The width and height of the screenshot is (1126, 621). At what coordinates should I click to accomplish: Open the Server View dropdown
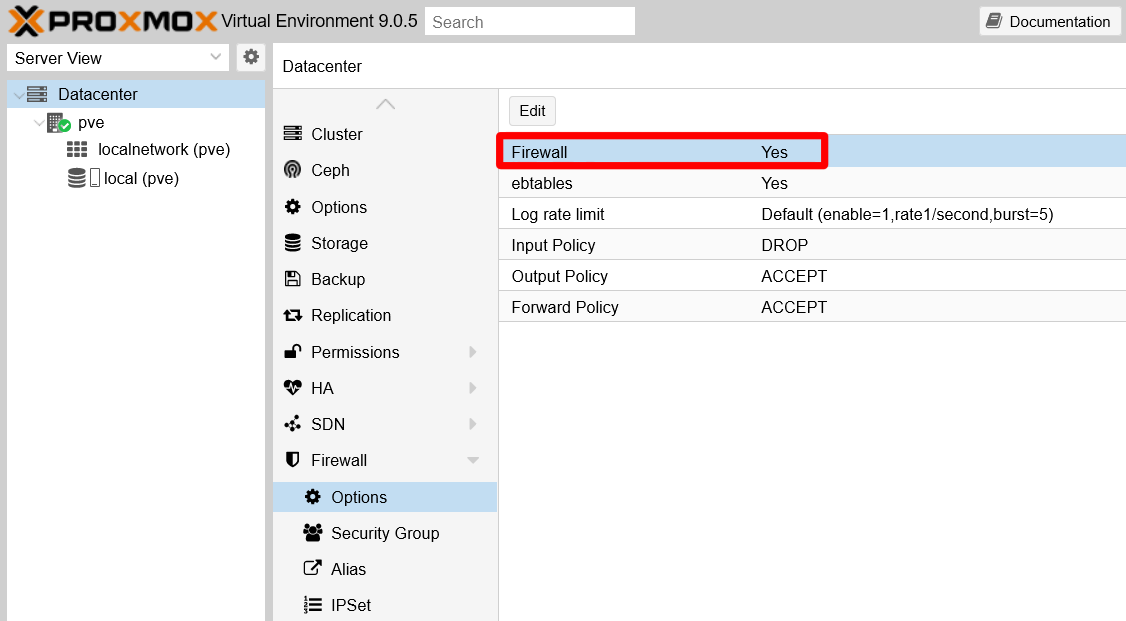coord(213,57)
